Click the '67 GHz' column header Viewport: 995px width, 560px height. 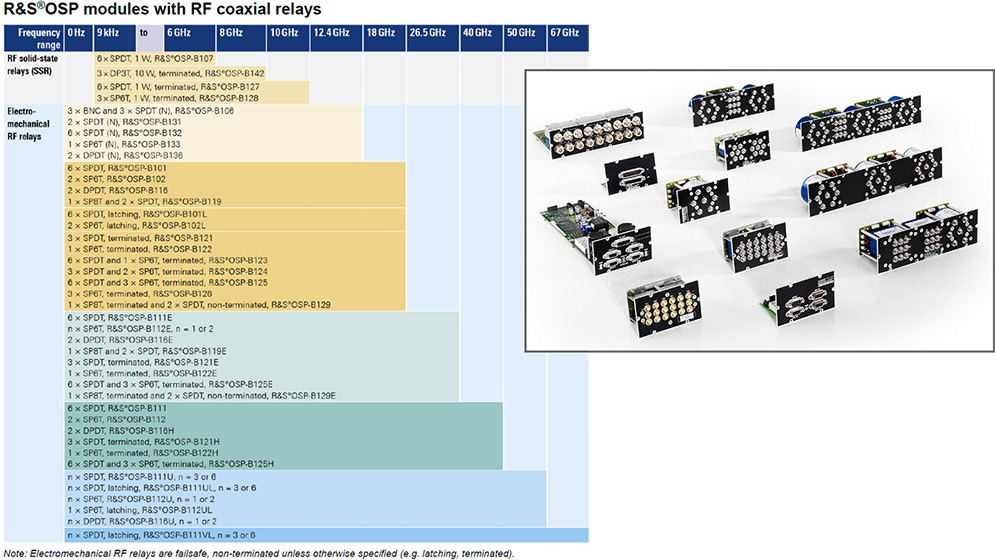point(567,38)
